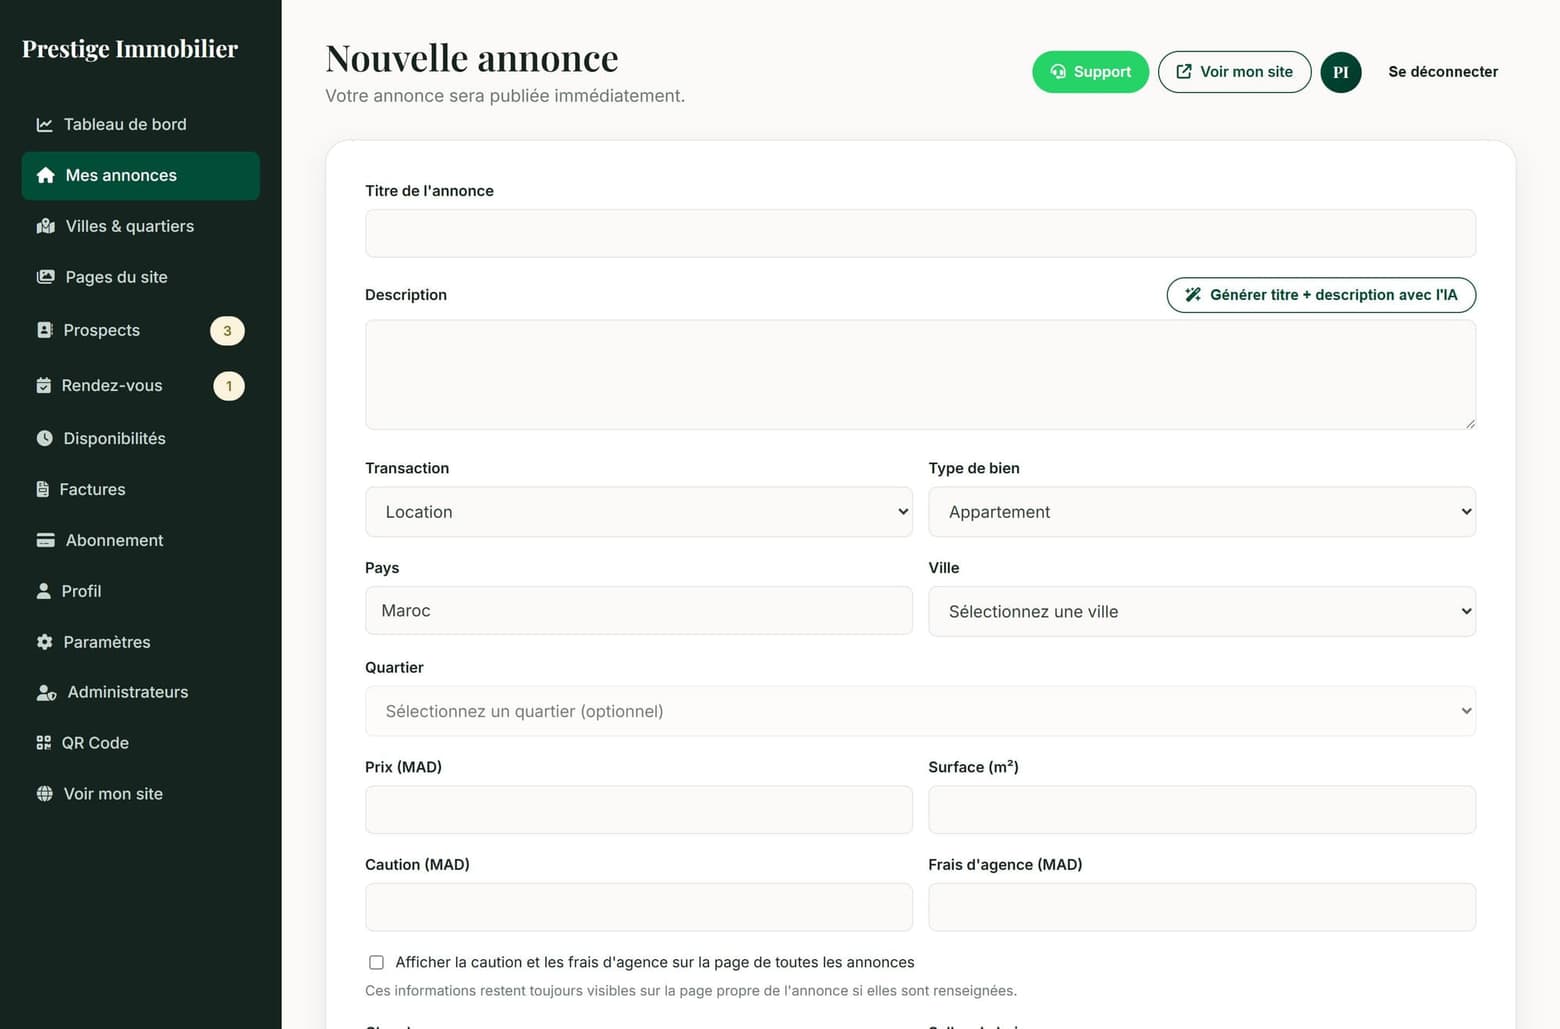Click the Rendez-vous calendar icon
The height and width of the screenshot is (1029, 1560).
(43, 386)
